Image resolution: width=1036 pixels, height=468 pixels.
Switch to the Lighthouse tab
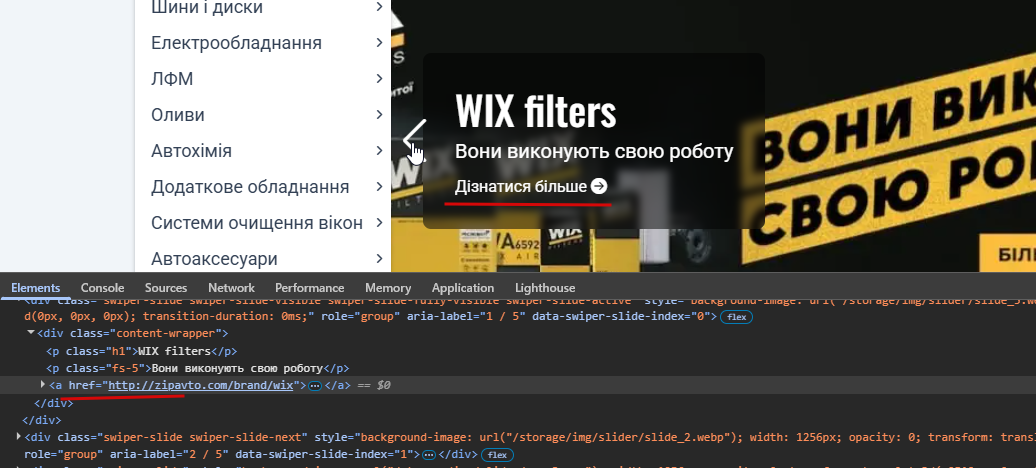point(545,288)
